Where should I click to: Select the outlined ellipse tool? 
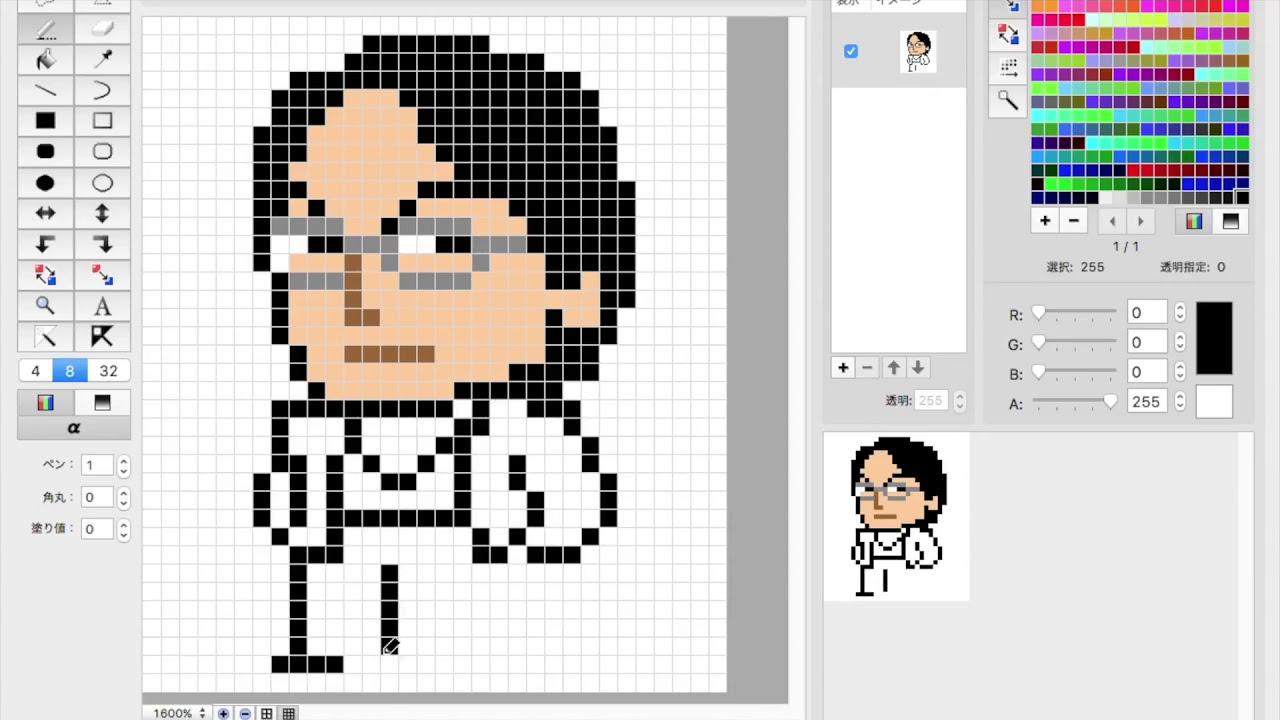tap(102, 183)
